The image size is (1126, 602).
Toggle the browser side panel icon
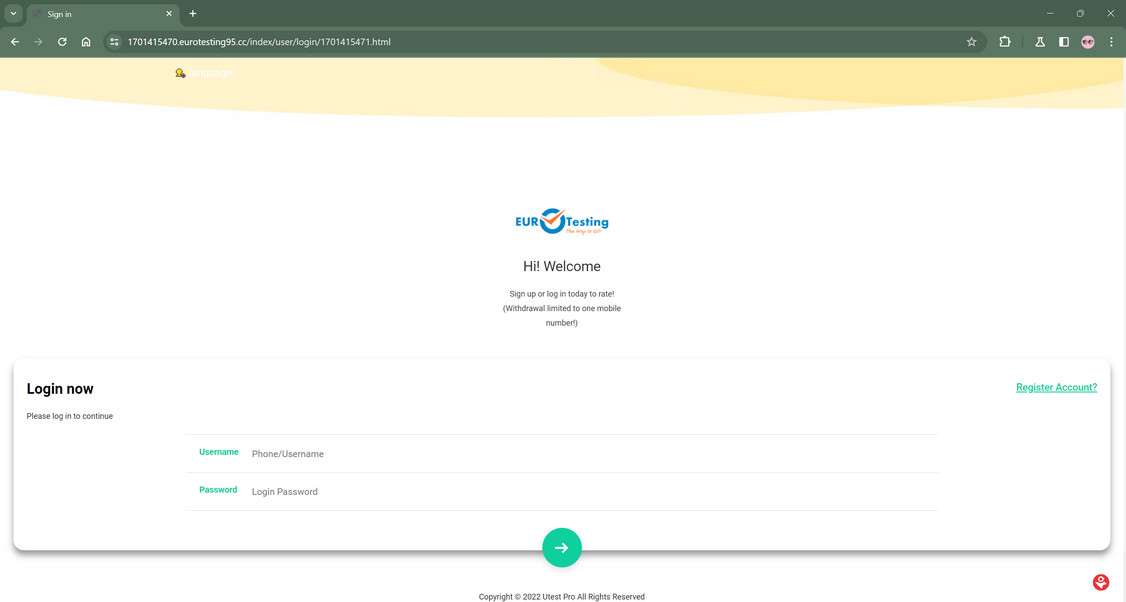pos(1064,42)
